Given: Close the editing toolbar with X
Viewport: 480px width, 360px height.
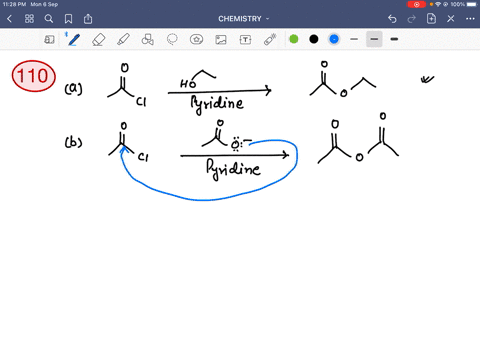Looking at the screenshot, I should coord(451,19).
